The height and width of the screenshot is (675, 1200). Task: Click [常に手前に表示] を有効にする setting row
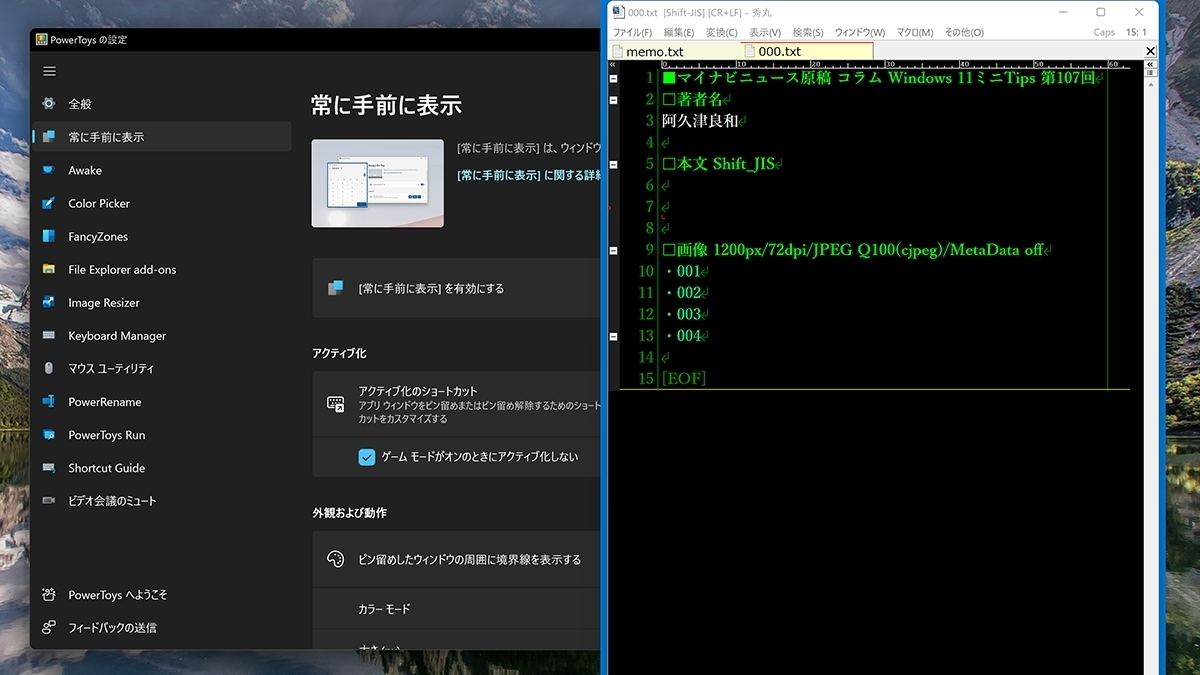[x=457, y=288]
